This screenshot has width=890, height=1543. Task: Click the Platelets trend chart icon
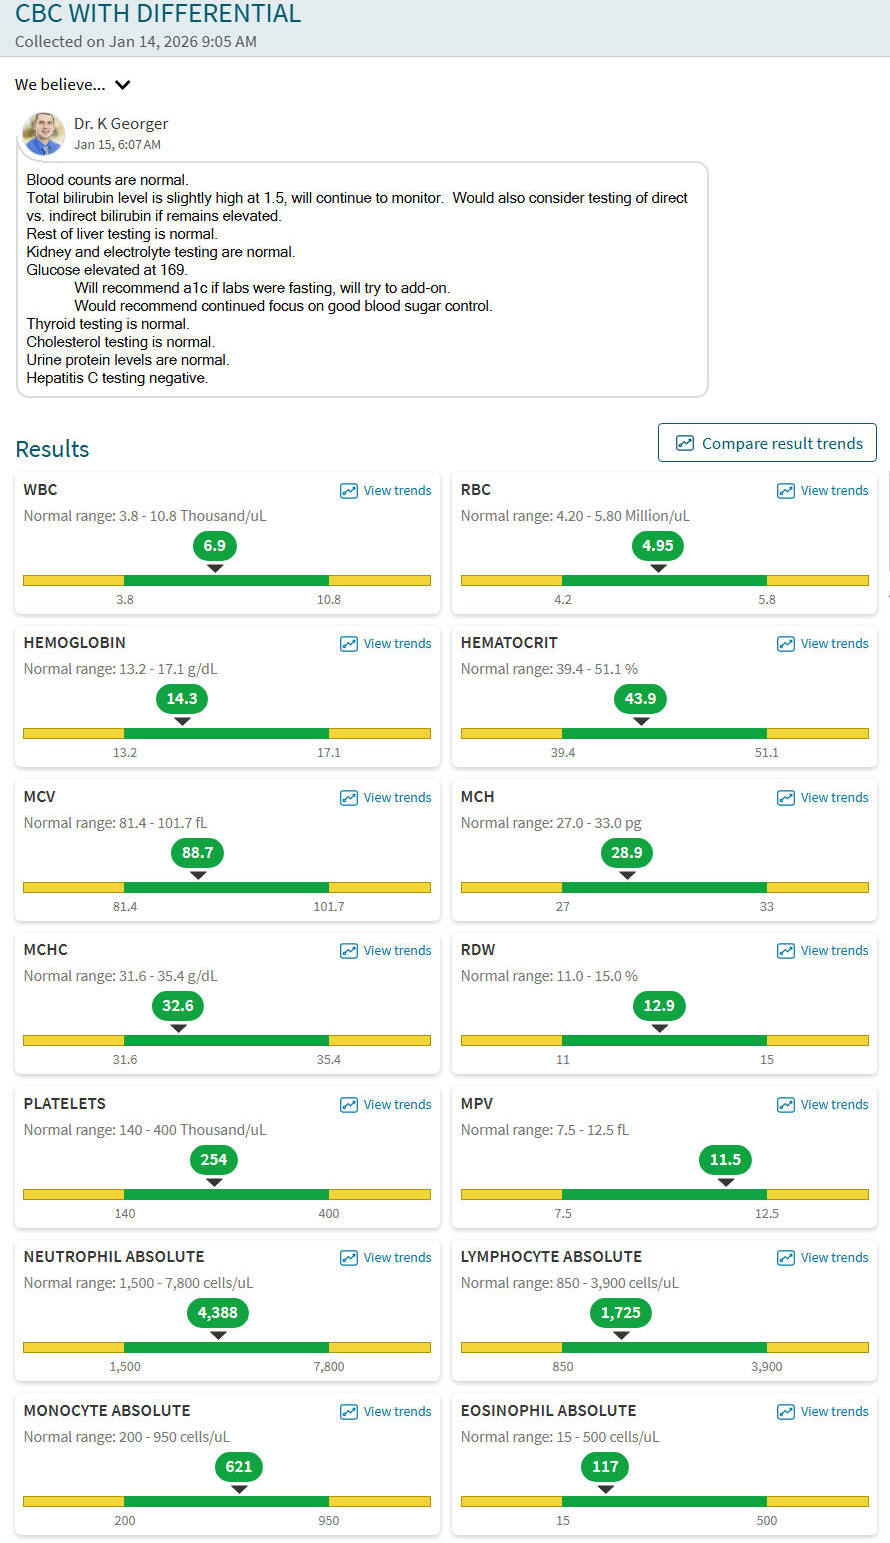tap(348, 1105)
